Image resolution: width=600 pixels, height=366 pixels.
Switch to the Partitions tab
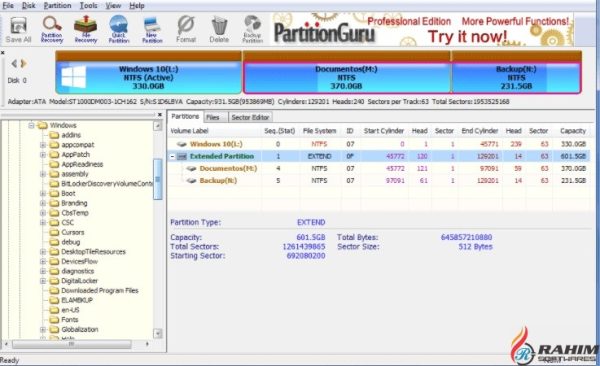[x=185, y=116]
